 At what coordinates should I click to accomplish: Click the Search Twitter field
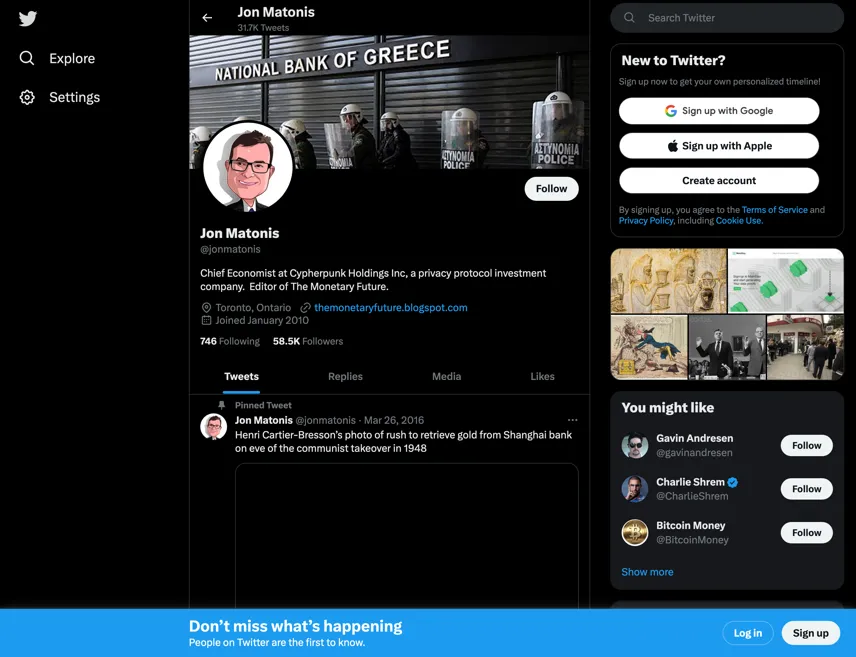[727, 18]
